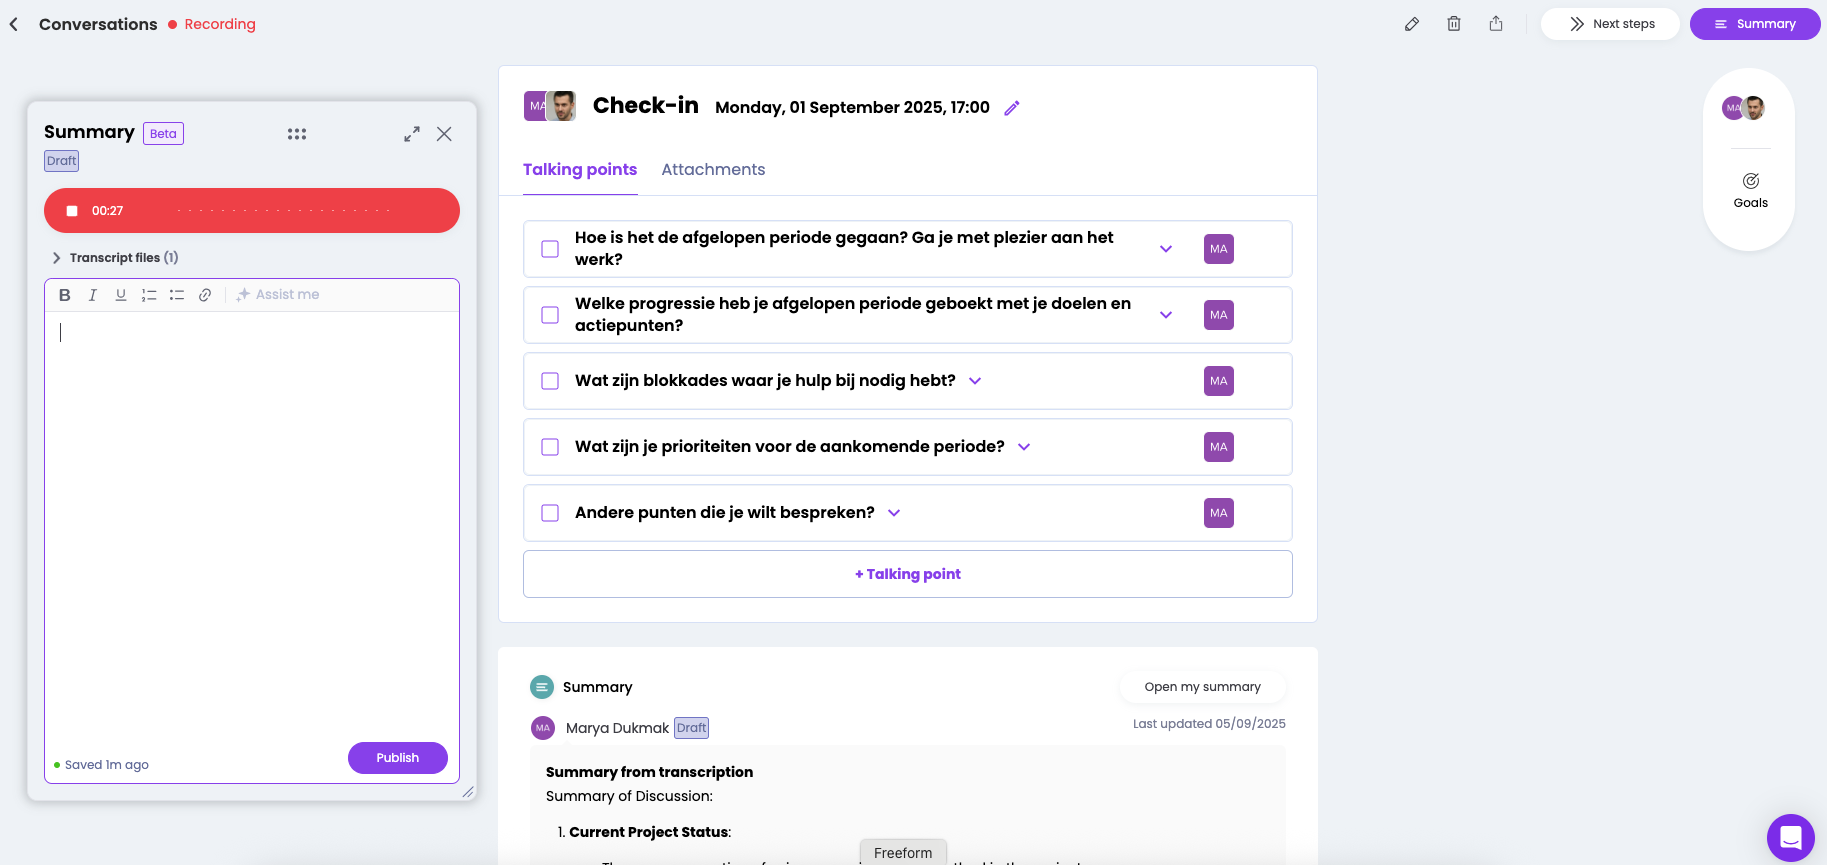
Task: Mark 'Hoe is het de afgelopen periode' done
Action: click(x=550, y=249)
